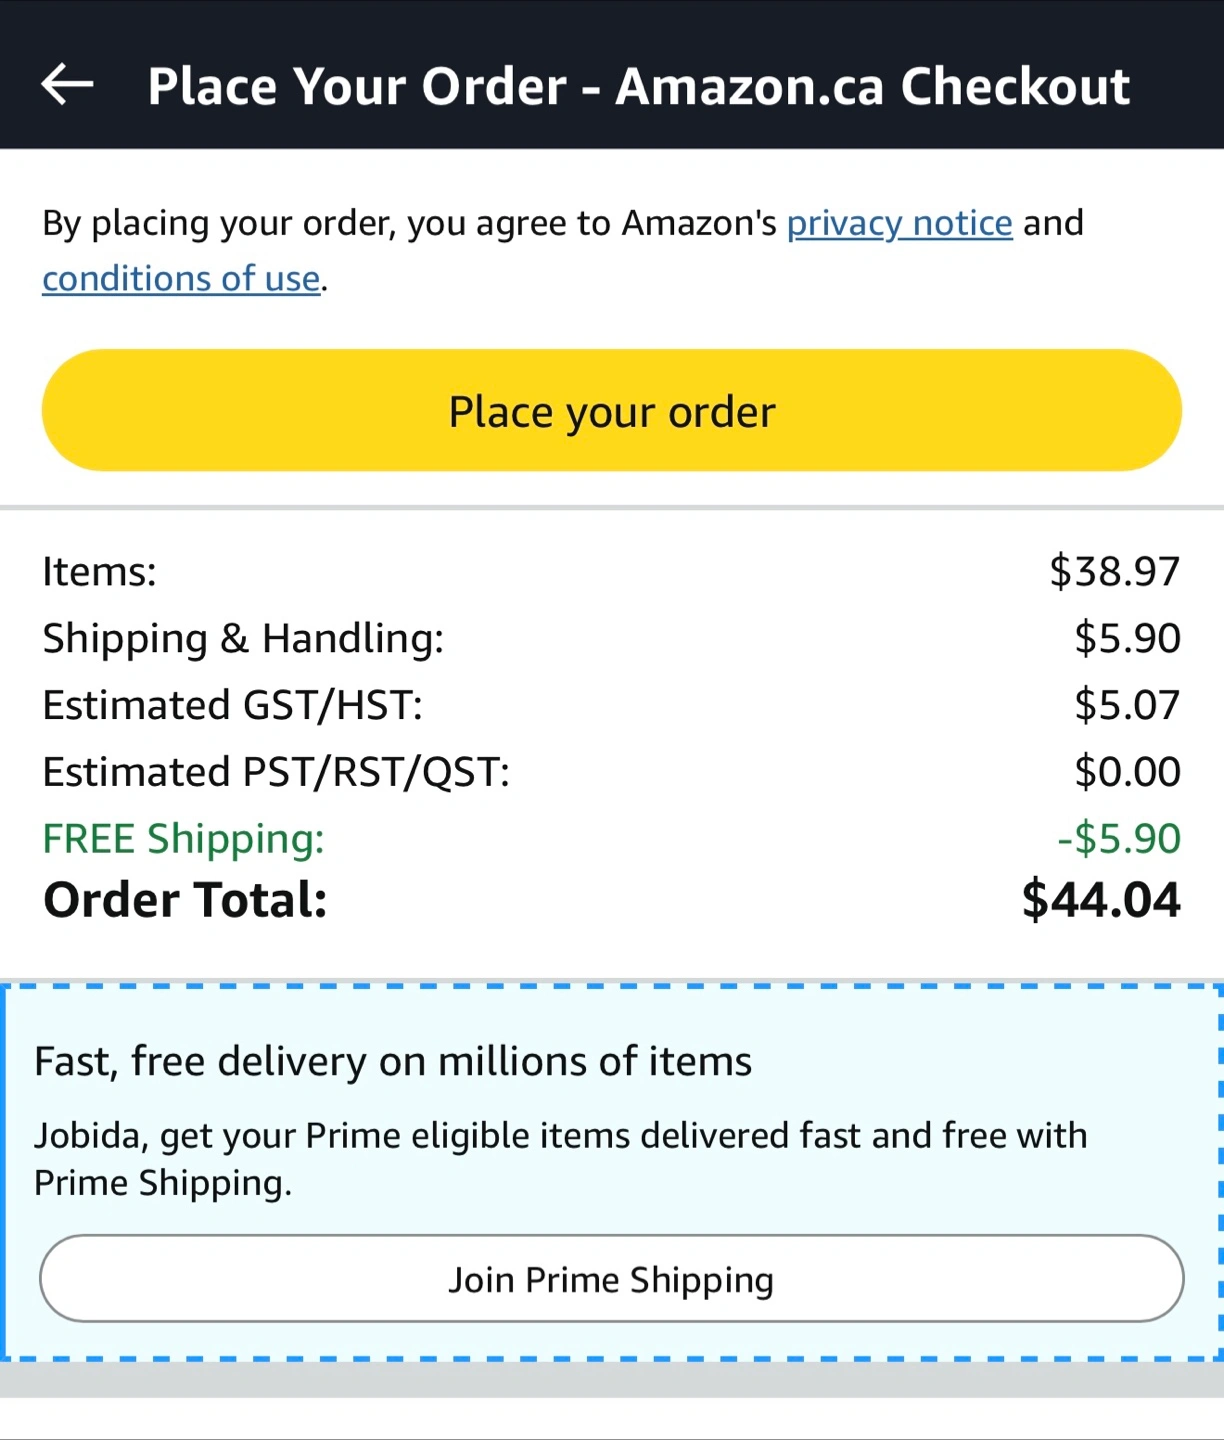Click the $38.97 items amount
1224x1440 pixels.
click(1114, 572)
